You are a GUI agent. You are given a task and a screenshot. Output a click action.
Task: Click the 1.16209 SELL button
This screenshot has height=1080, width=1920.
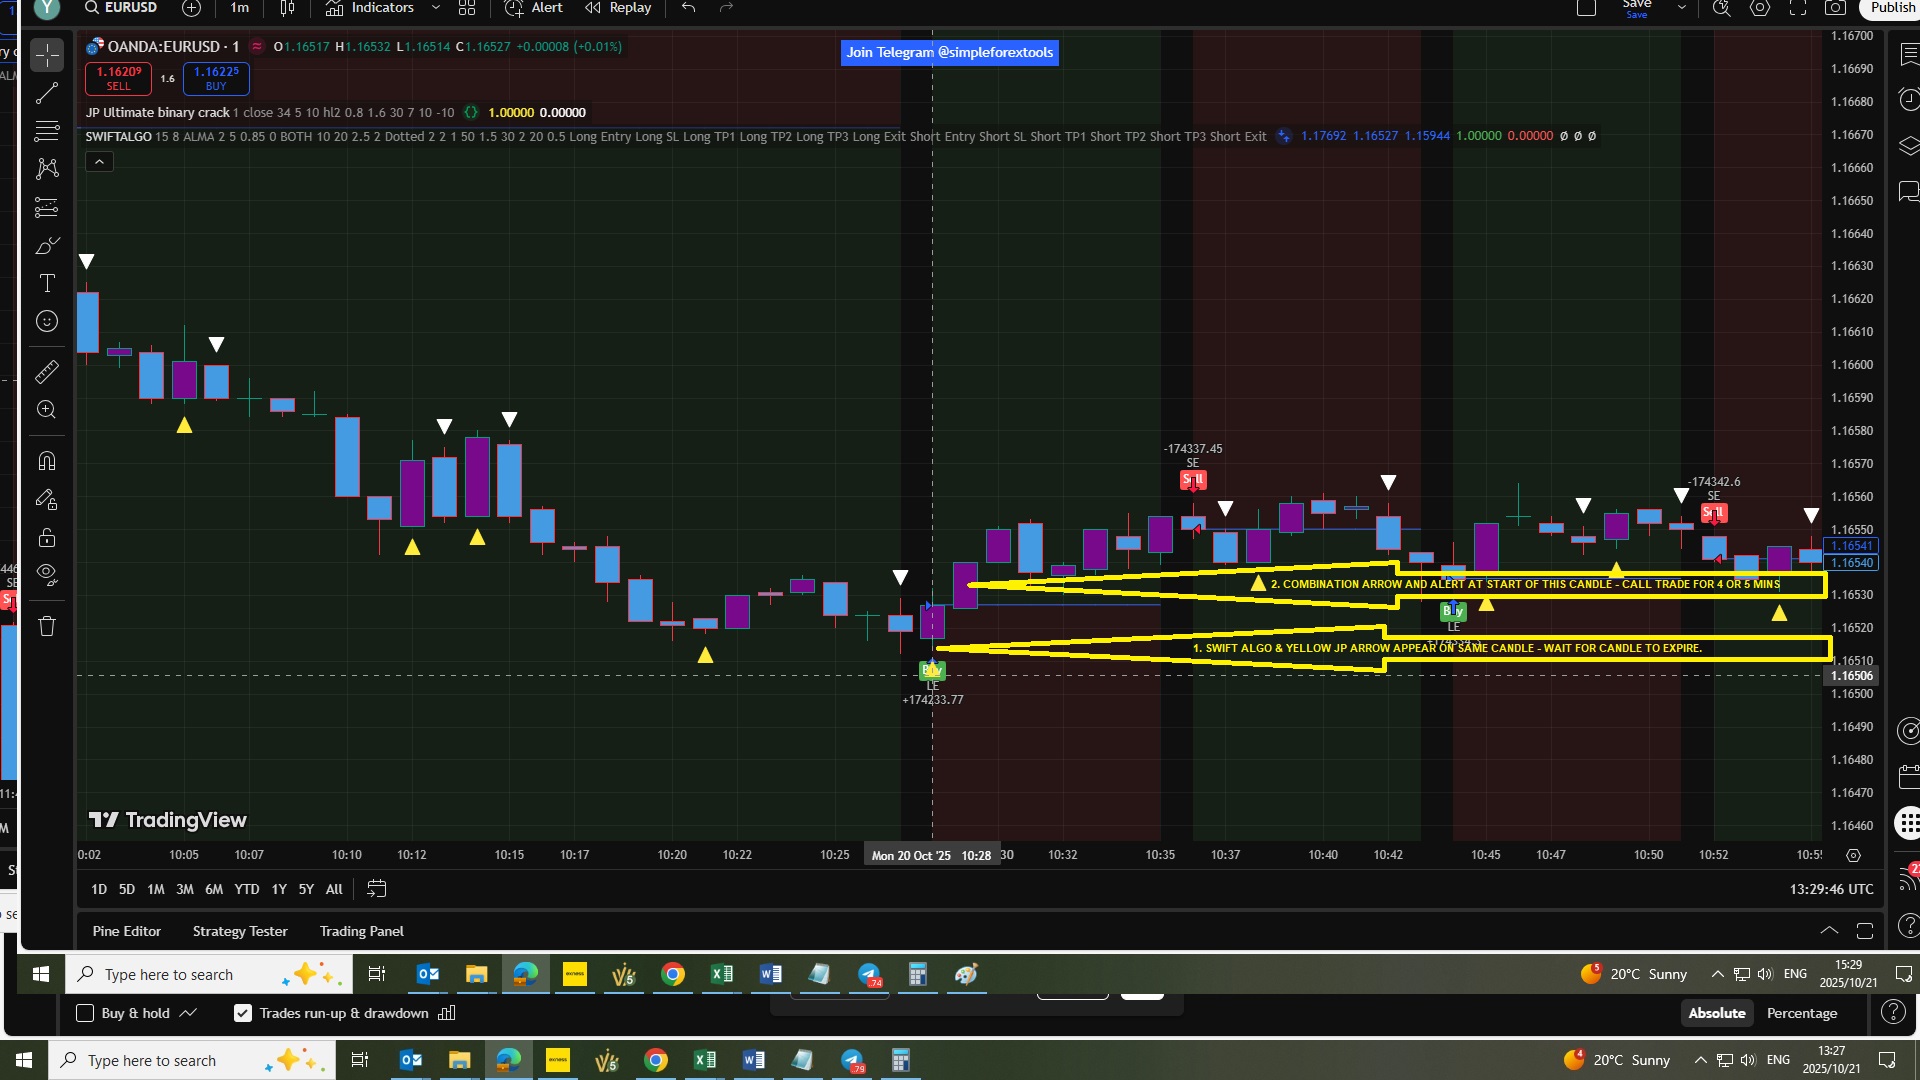118,78
